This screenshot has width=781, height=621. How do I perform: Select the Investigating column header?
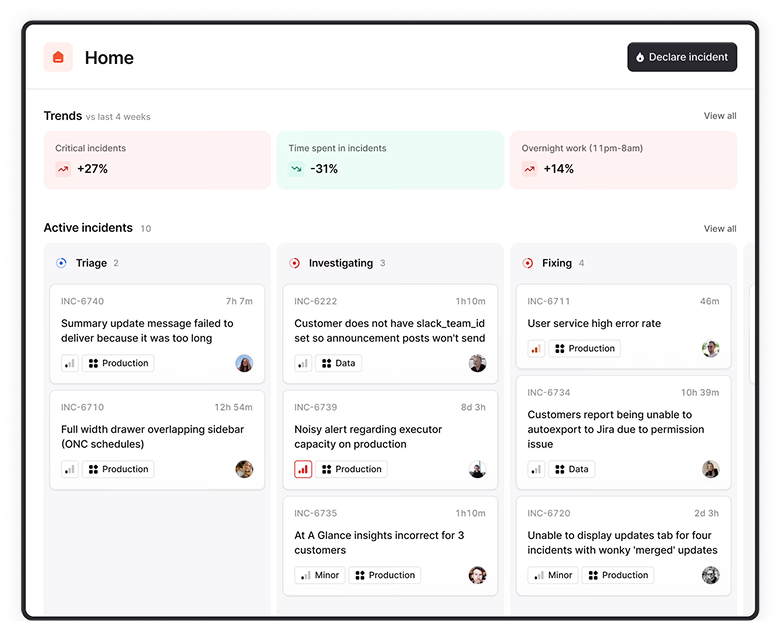point(341,263)
